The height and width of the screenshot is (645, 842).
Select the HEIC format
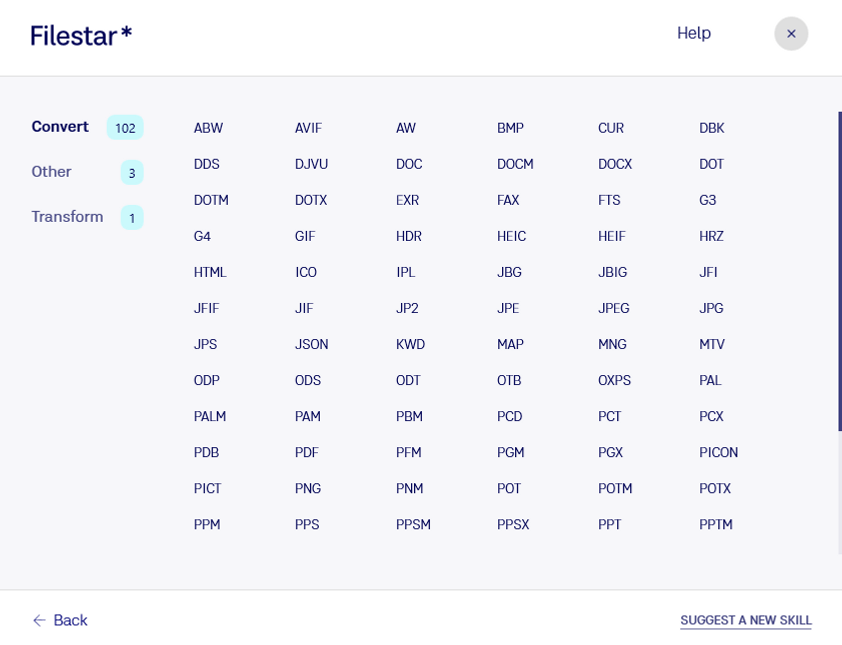(511, 236)
